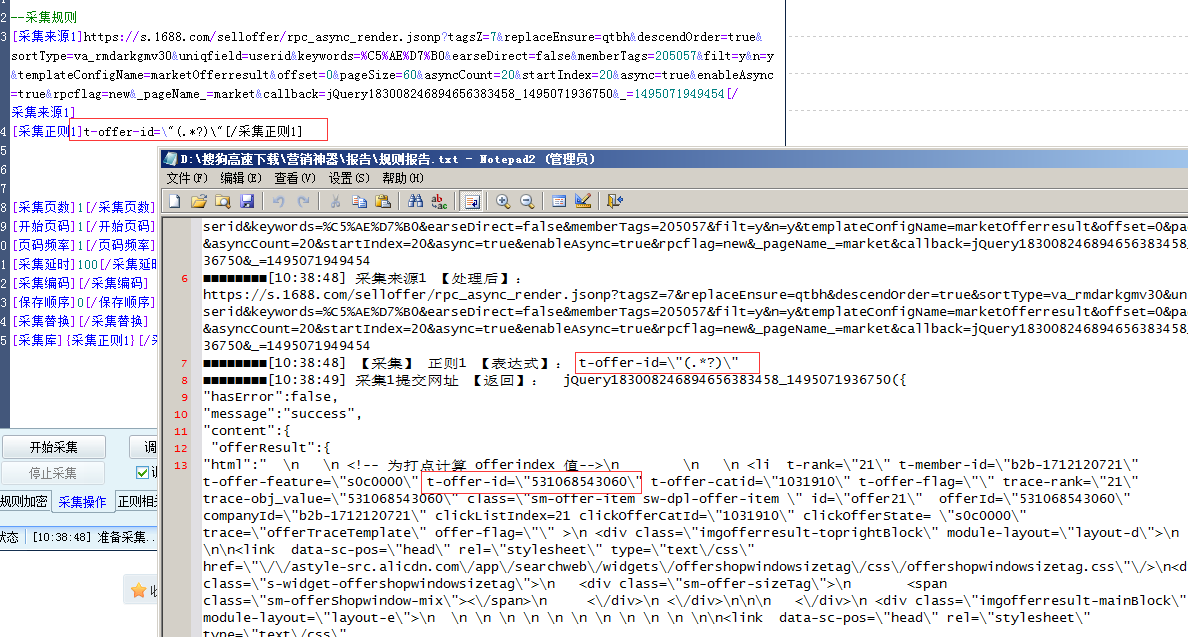1188x637 pixels.
Task: Open the 查看(V) menu
Action: pos(294,178)
